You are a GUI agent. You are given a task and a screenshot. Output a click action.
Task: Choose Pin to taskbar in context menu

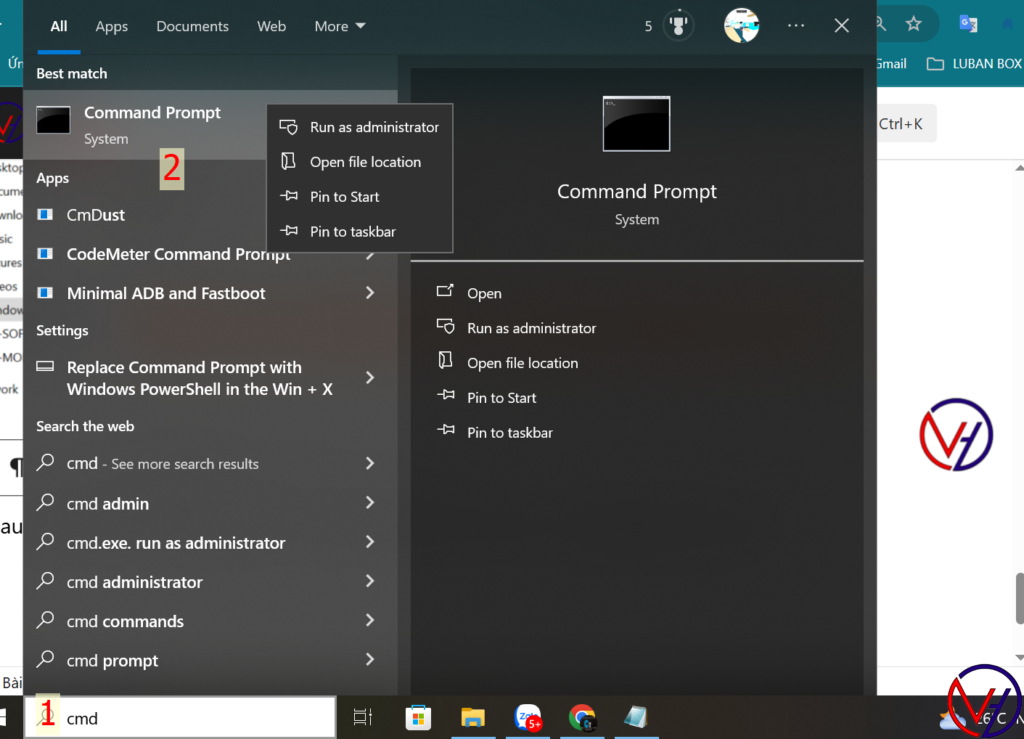tap(352, 231)
